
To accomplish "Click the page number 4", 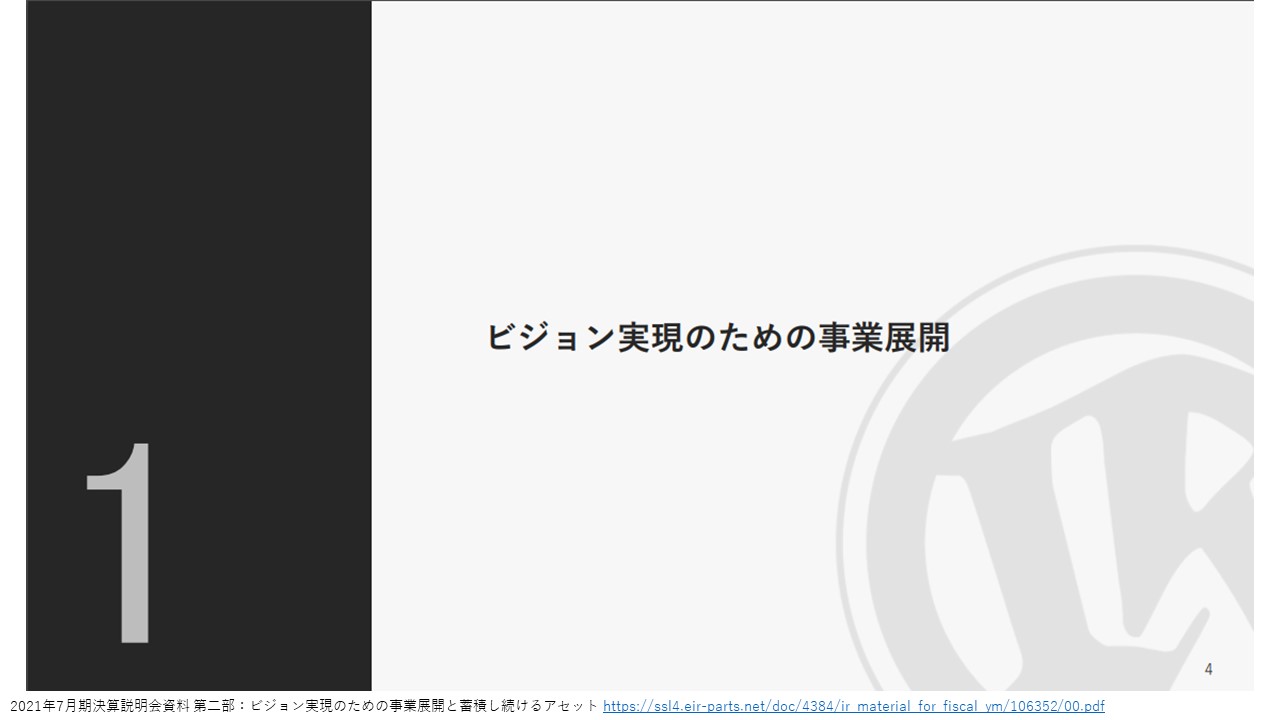I will coord(1208,669).
